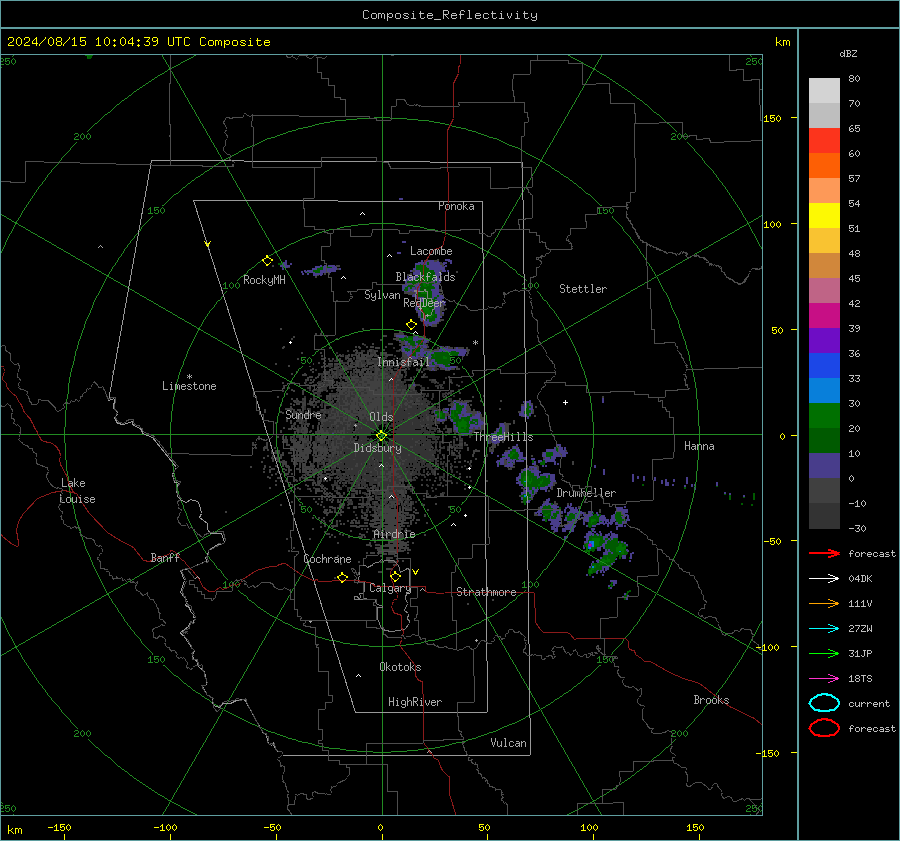Click the orange 111V arrow in legend
The height and width of the screenshot is (841, 900).
824,603
